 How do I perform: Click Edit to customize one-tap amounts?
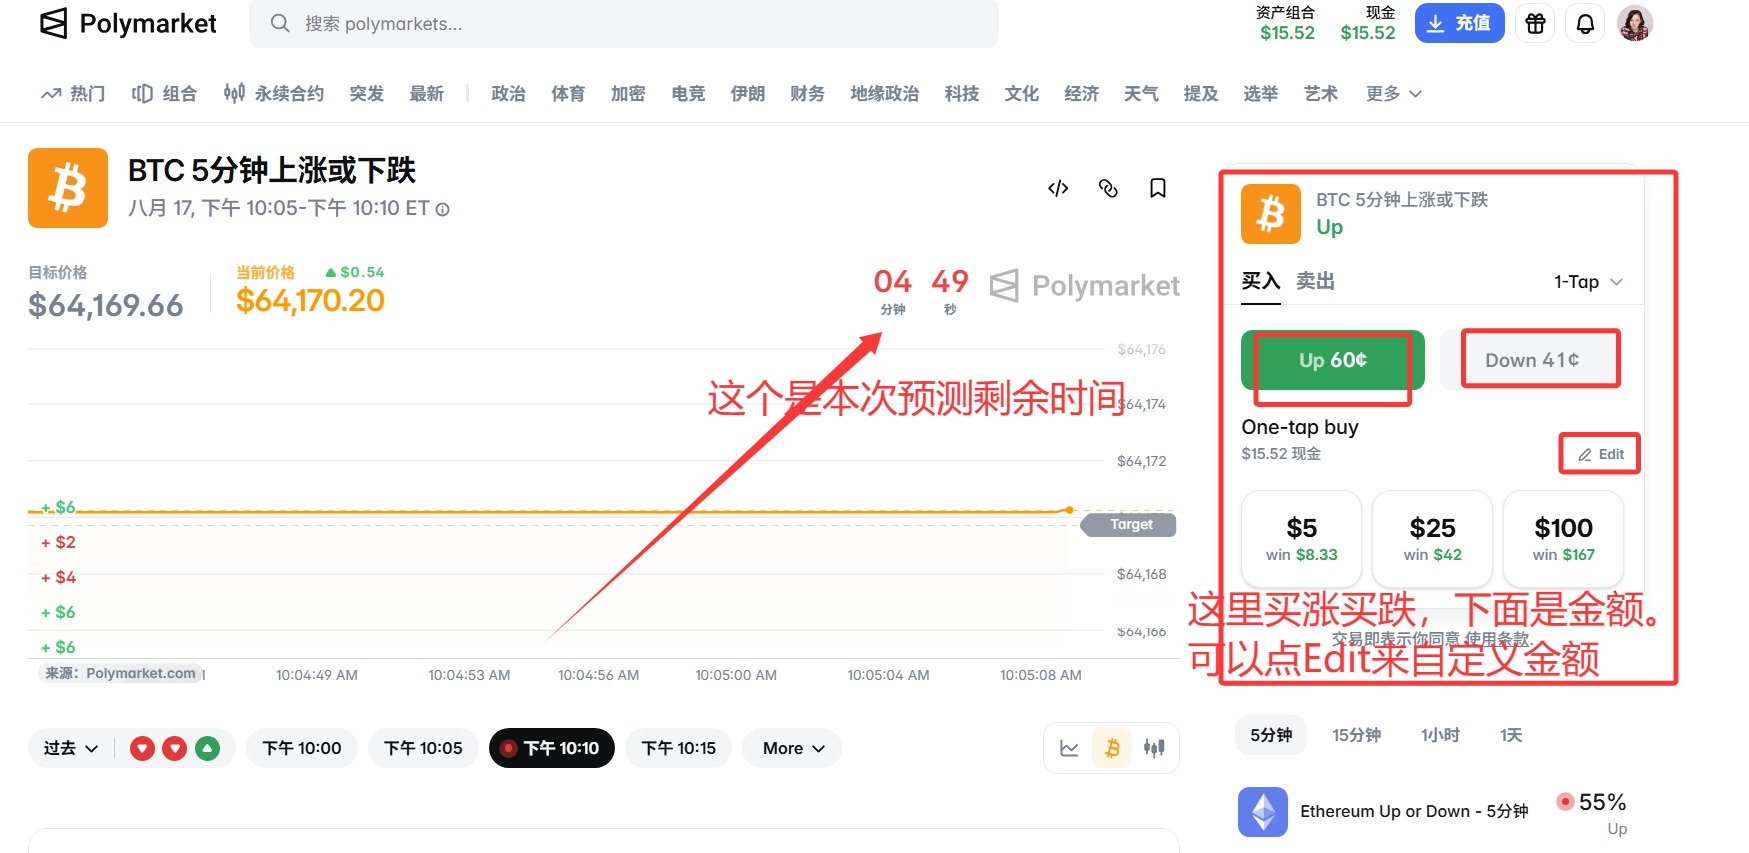click(x=1601, y=454)
